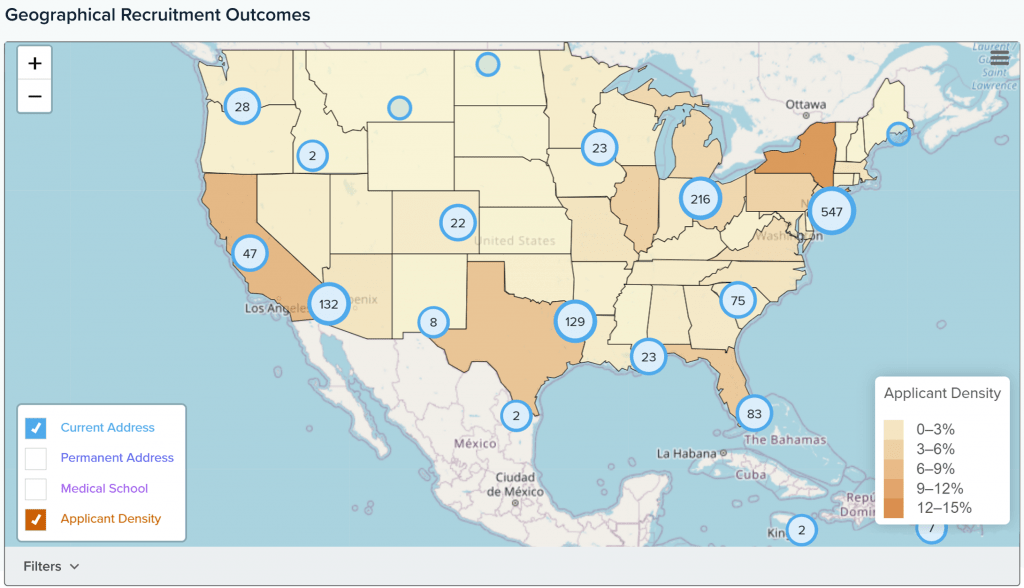Select the 47 cluster in California

click(250, 254)
